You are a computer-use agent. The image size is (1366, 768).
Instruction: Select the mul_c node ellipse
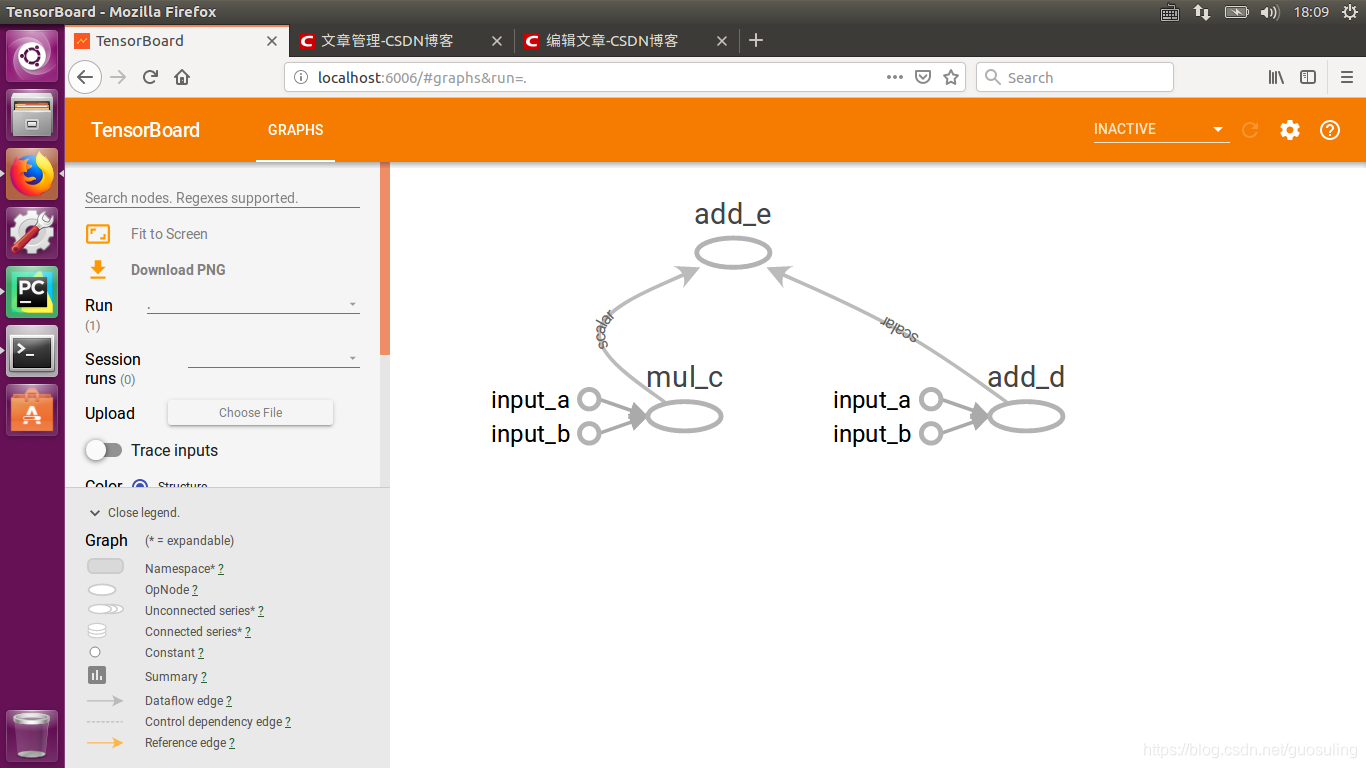(x=684, y=416)
